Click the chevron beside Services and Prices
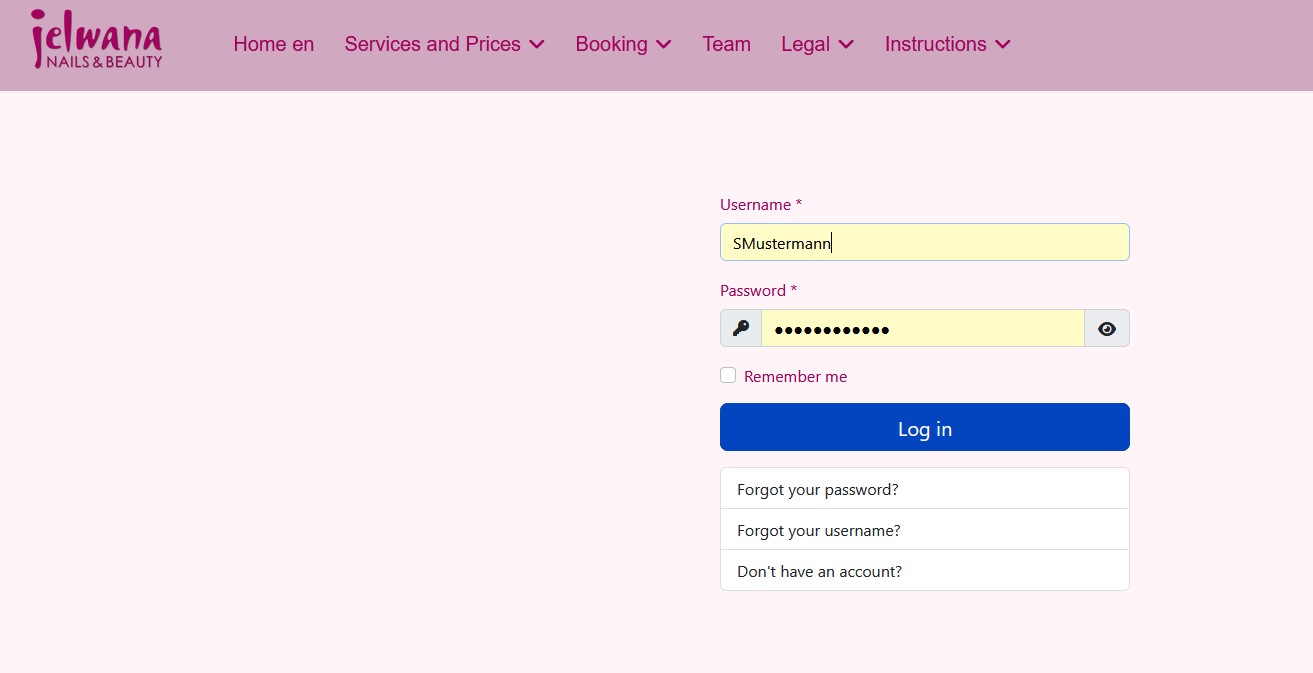This screenshot has width=1313, height=673. point(537,44)
